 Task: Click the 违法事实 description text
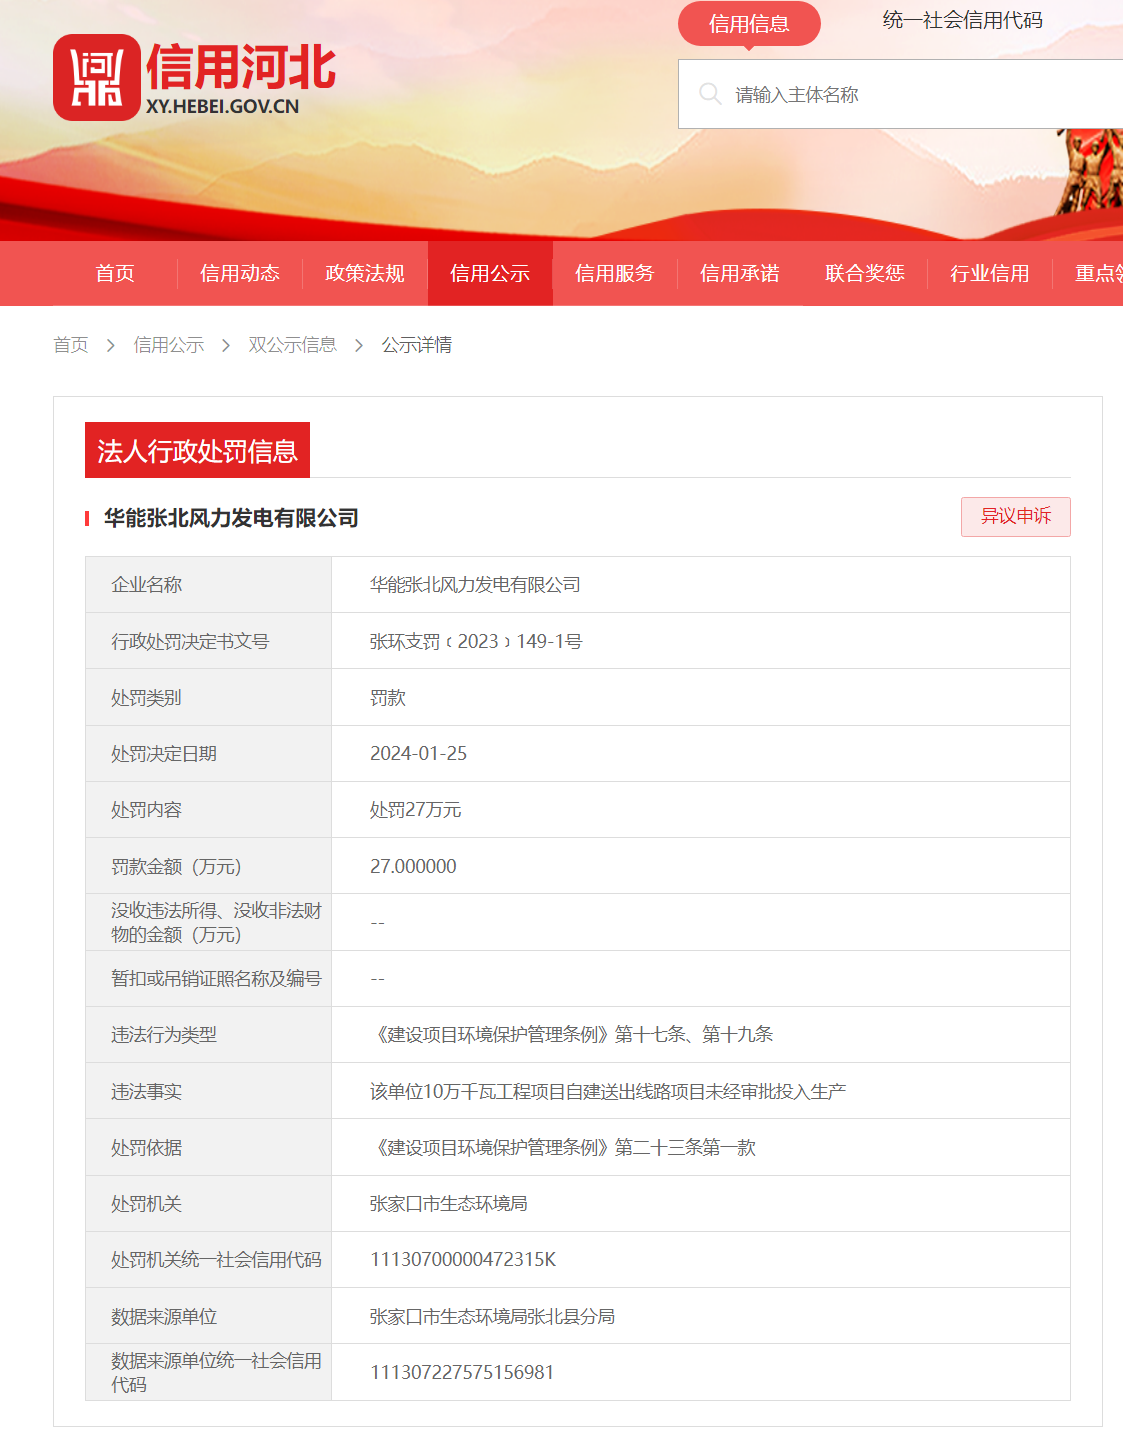coord(608,1091)
